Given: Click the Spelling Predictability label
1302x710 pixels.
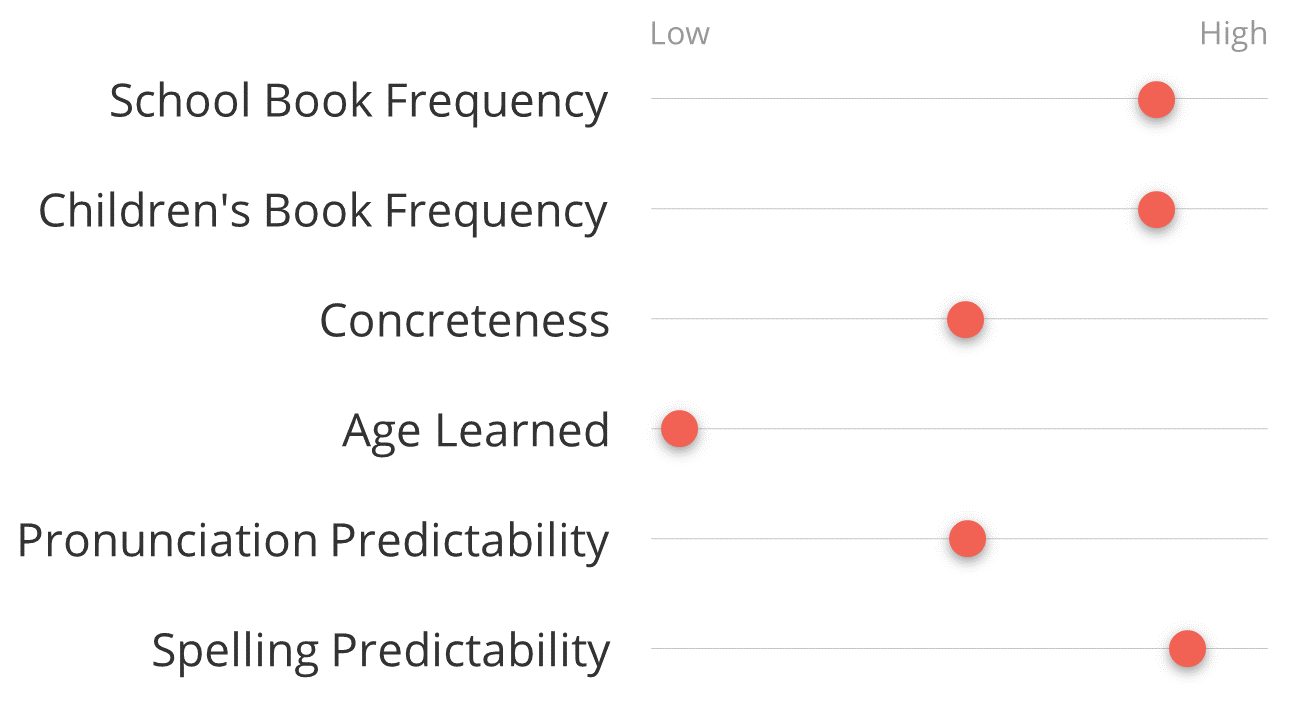Looking at the screenshot, I should point(380,651).
